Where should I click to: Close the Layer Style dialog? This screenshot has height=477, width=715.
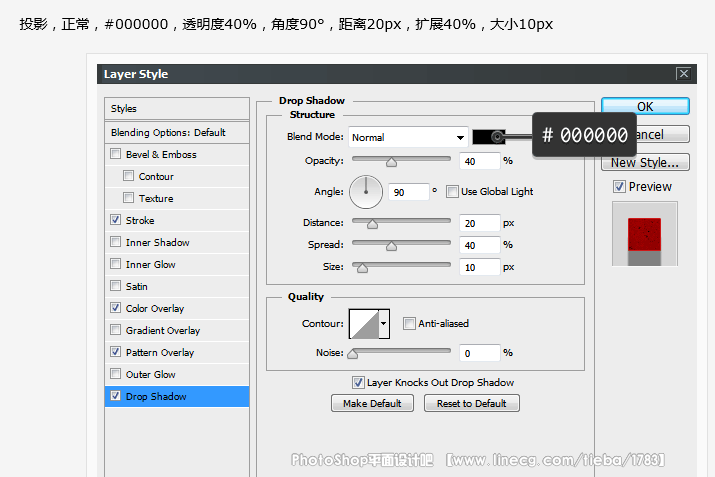click(683, 73)
